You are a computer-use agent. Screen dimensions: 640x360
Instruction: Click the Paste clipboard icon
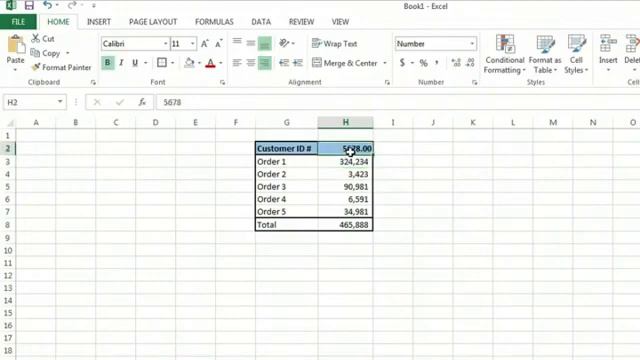coord(16,44)
